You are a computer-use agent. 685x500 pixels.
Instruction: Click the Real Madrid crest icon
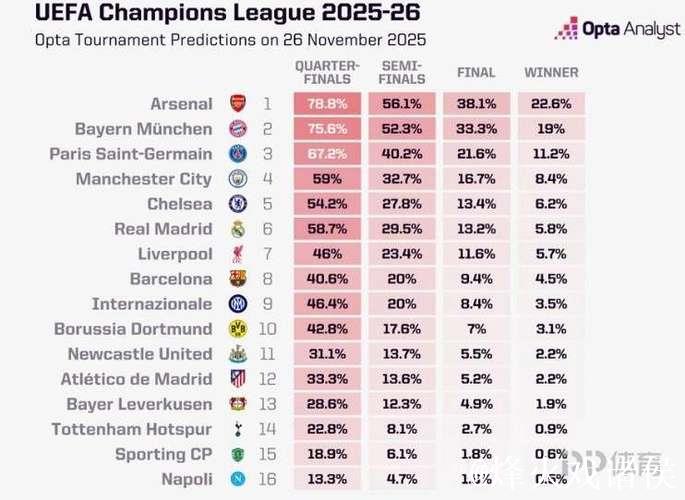237,229
